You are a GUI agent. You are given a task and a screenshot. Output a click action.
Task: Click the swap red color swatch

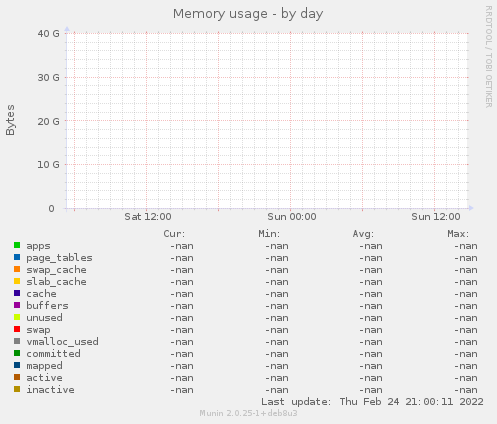pyautogui.click(x=17, y=329)
